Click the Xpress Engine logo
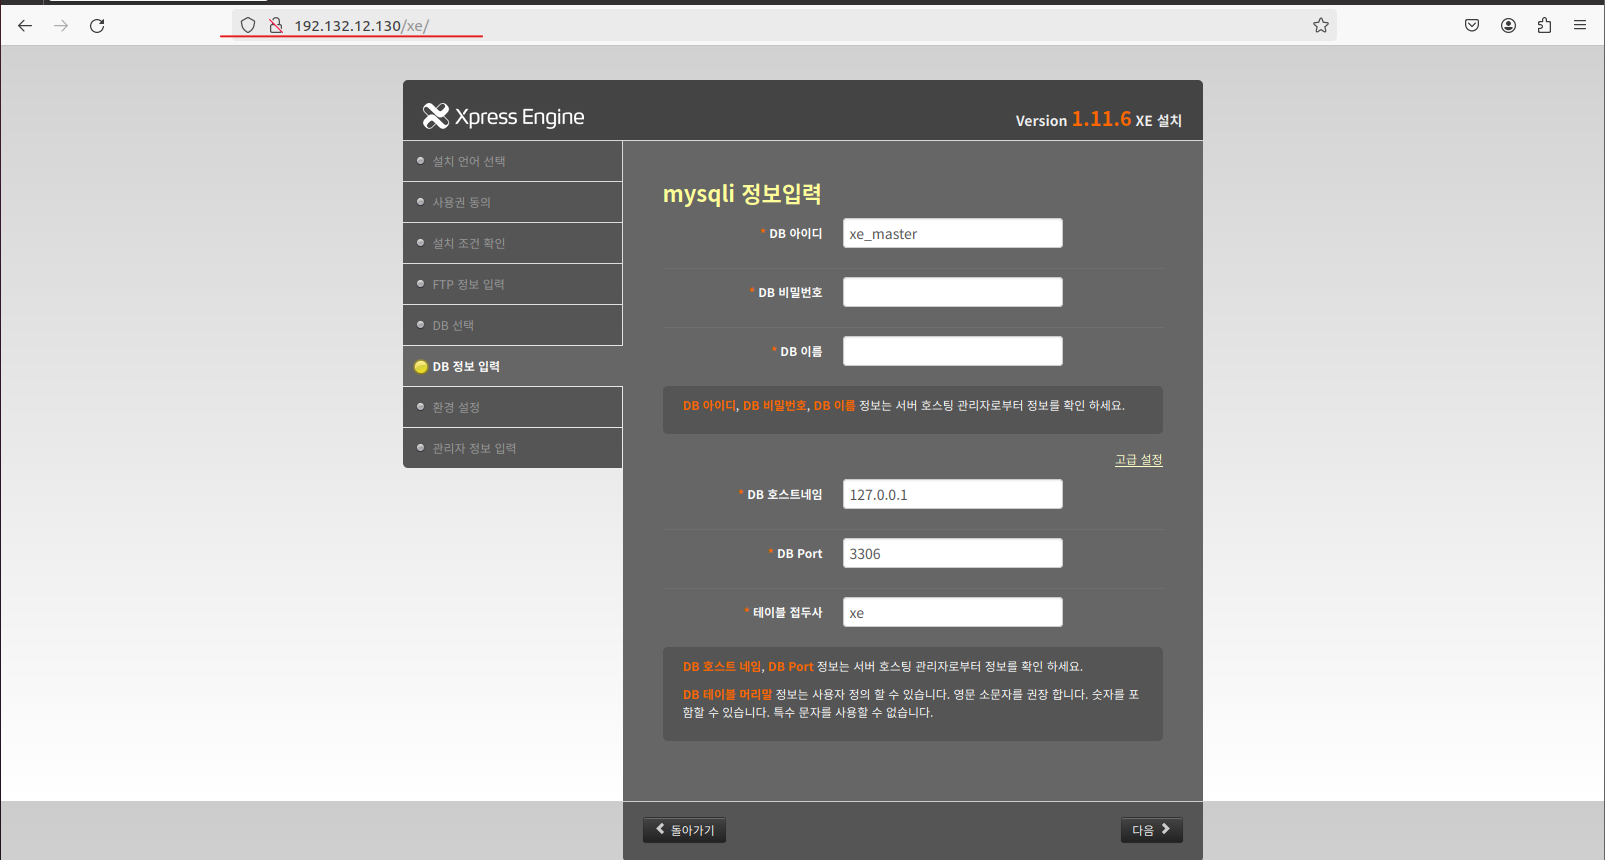Screen dimensions: 1605x860 point(503,117)
